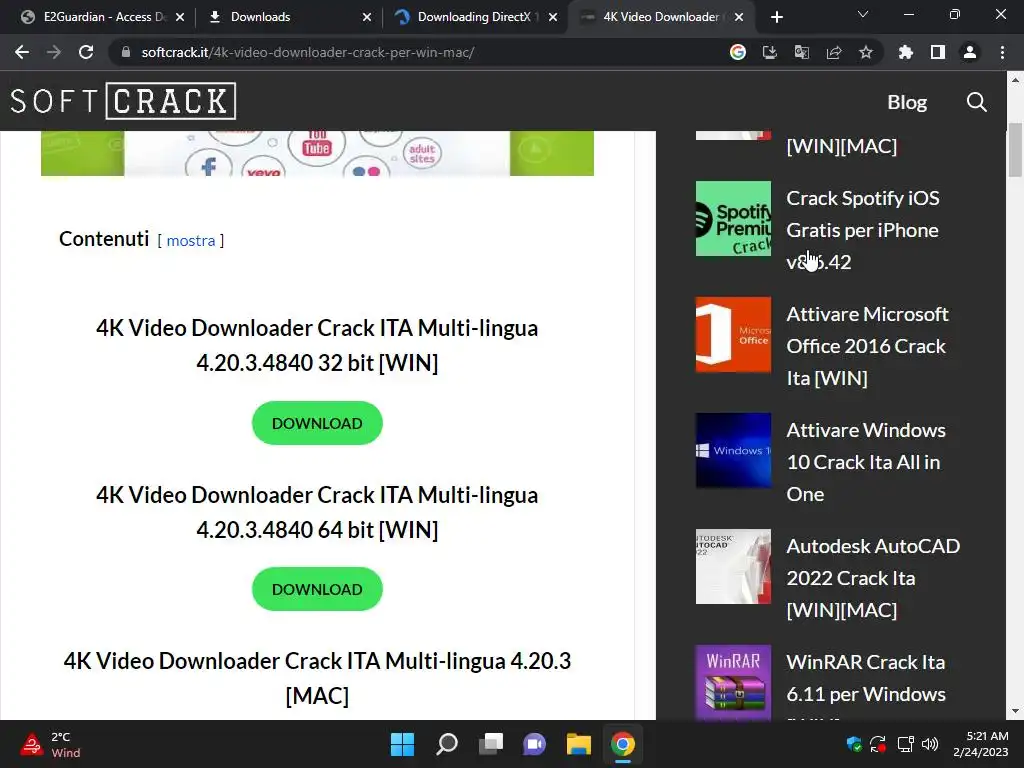Click the WinRAR thumbnail
Screen dimensions: 1024x768
(733, 682)
